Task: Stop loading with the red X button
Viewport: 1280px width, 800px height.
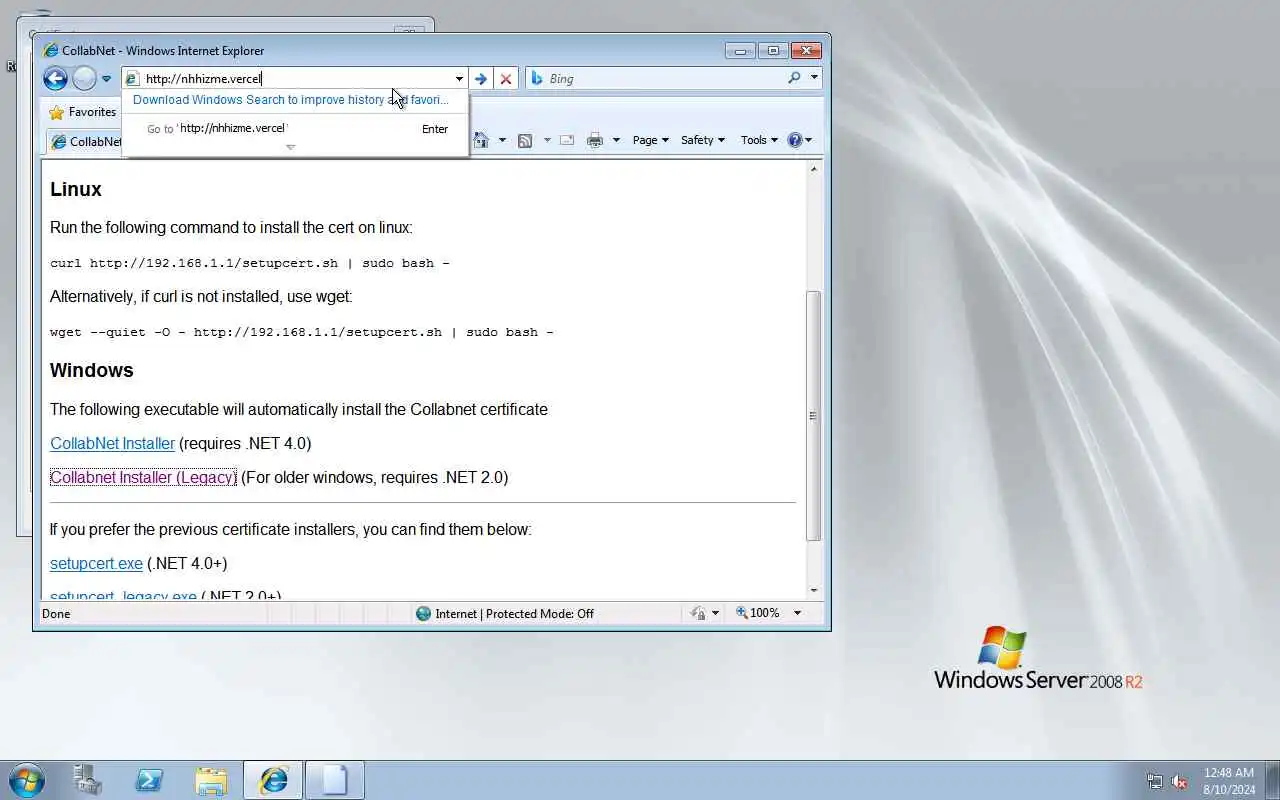Action: click(506, 79)
